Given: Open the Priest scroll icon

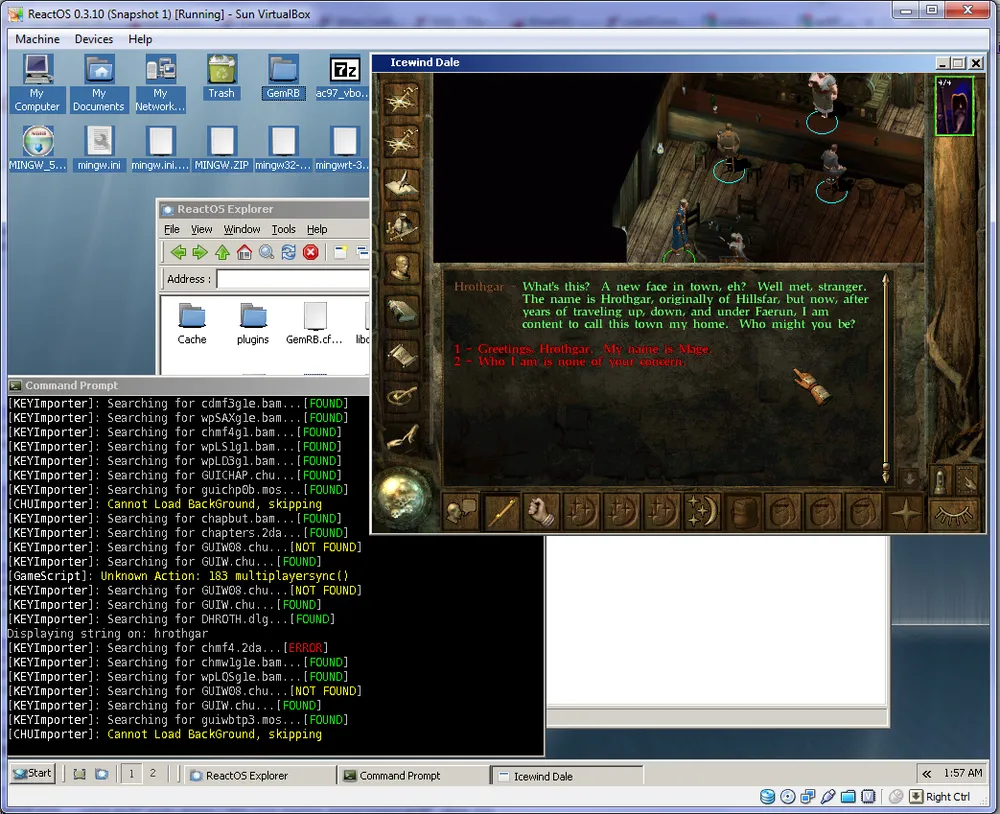Looking at the screenshot, I should pyautogui.click(x=402, y=355).
